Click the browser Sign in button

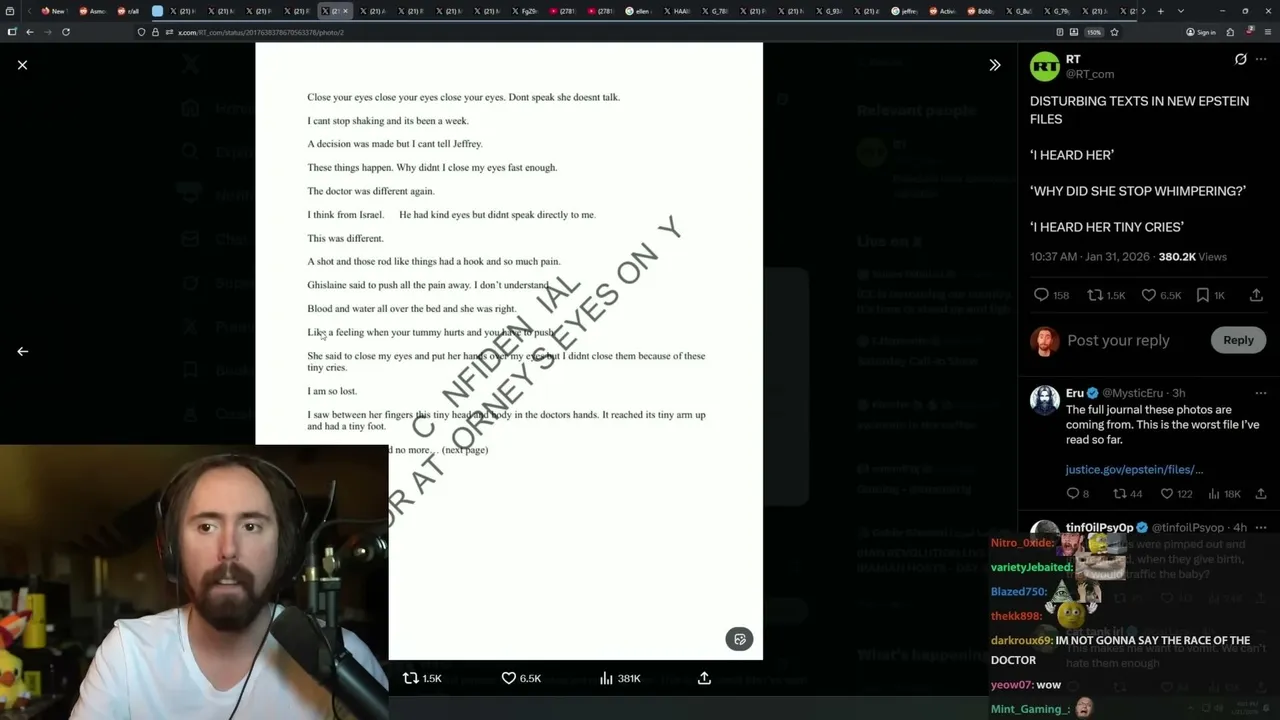point(1201,32)
